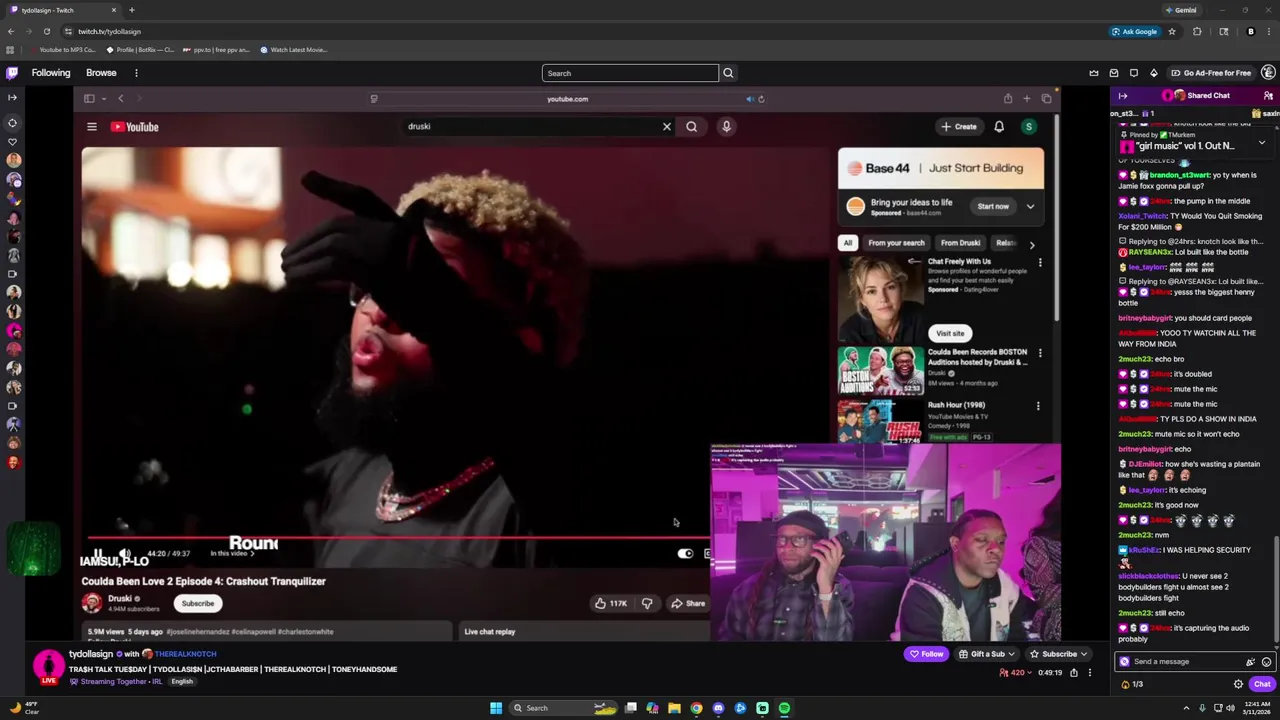Bookmark this tab with star icon

tap(1172, 31)
